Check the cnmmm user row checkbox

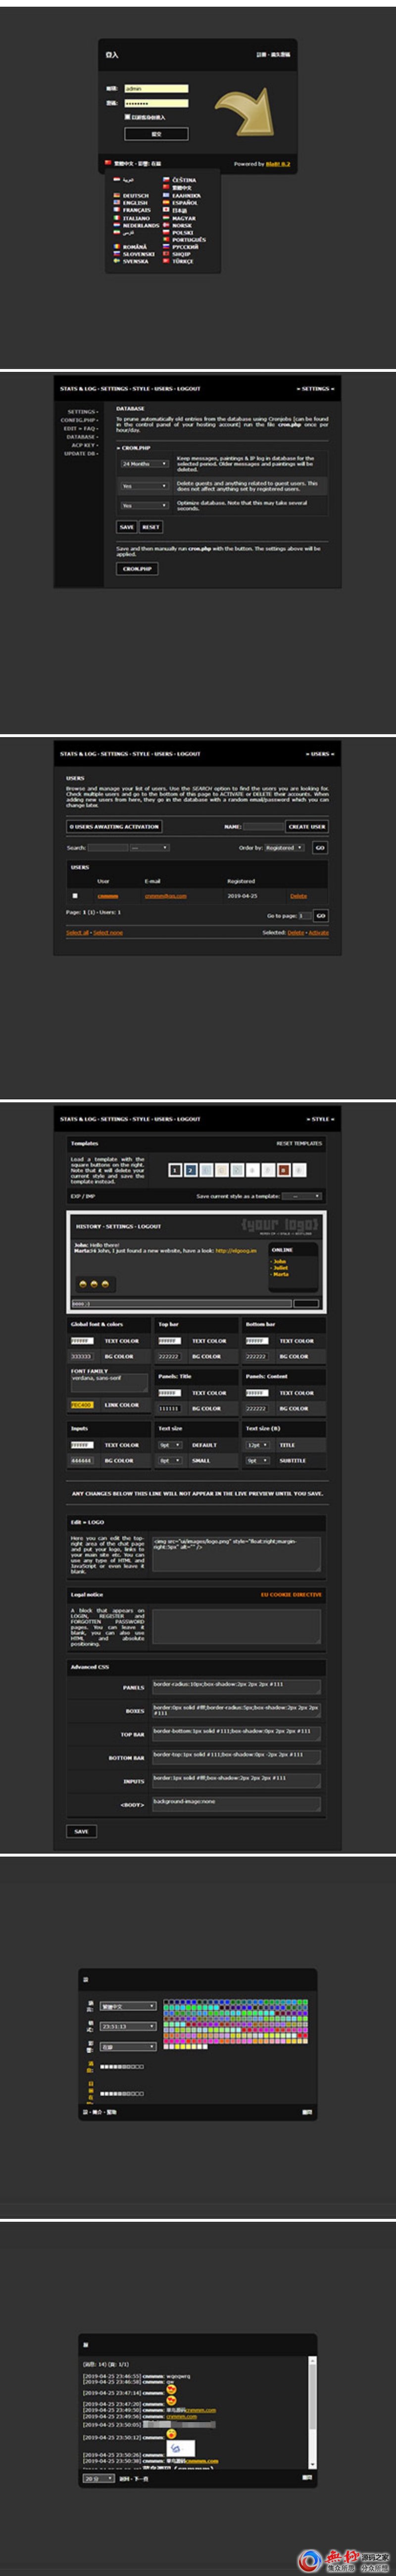(75, 895)
